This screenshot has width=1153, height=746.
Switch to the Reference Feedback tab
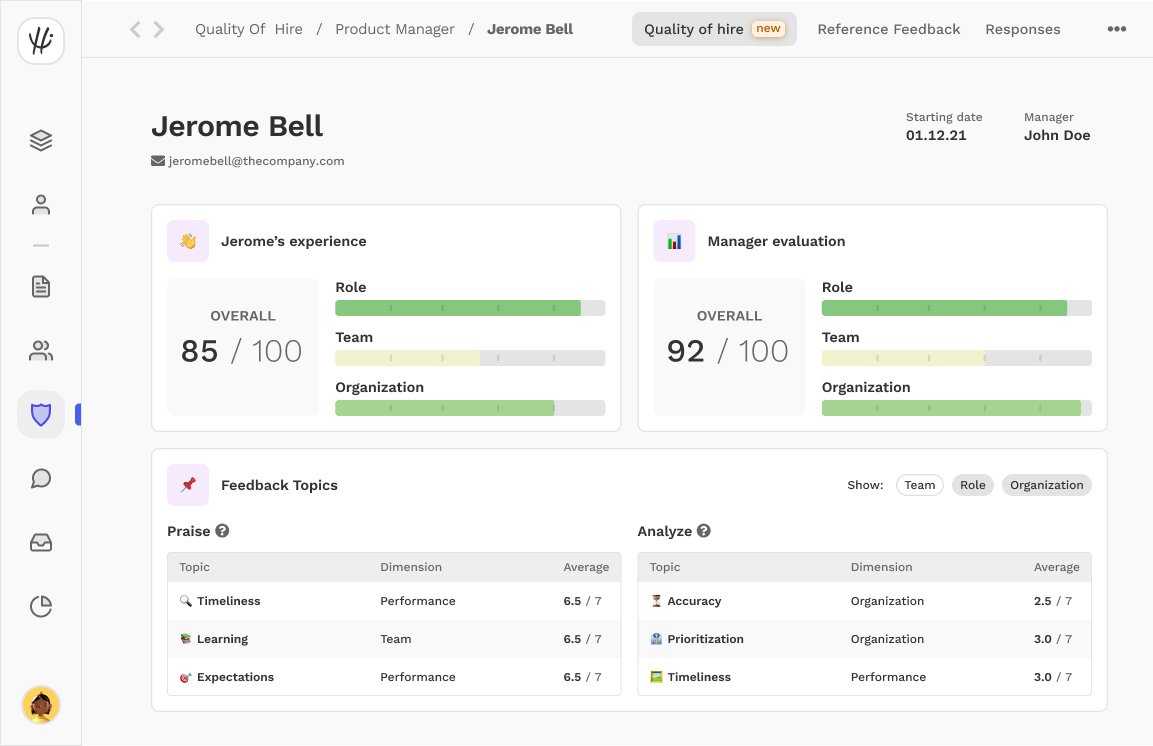coord(888,29)
